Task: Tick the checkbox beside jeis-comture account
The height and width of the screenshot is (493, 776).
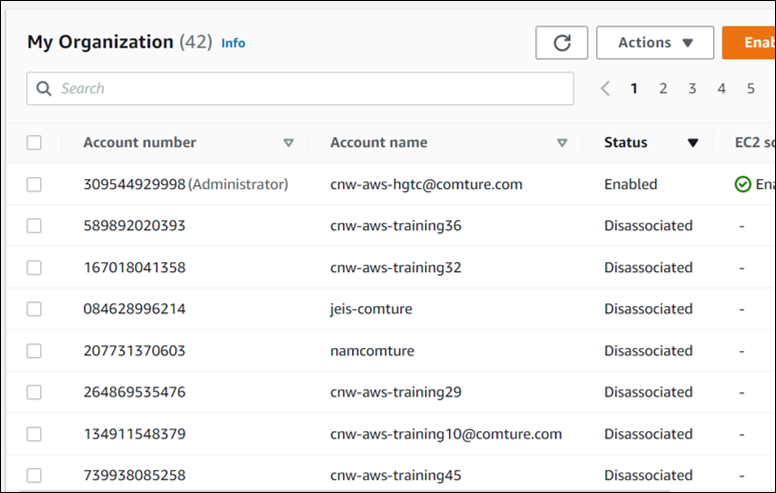Action: click(34, 309)
